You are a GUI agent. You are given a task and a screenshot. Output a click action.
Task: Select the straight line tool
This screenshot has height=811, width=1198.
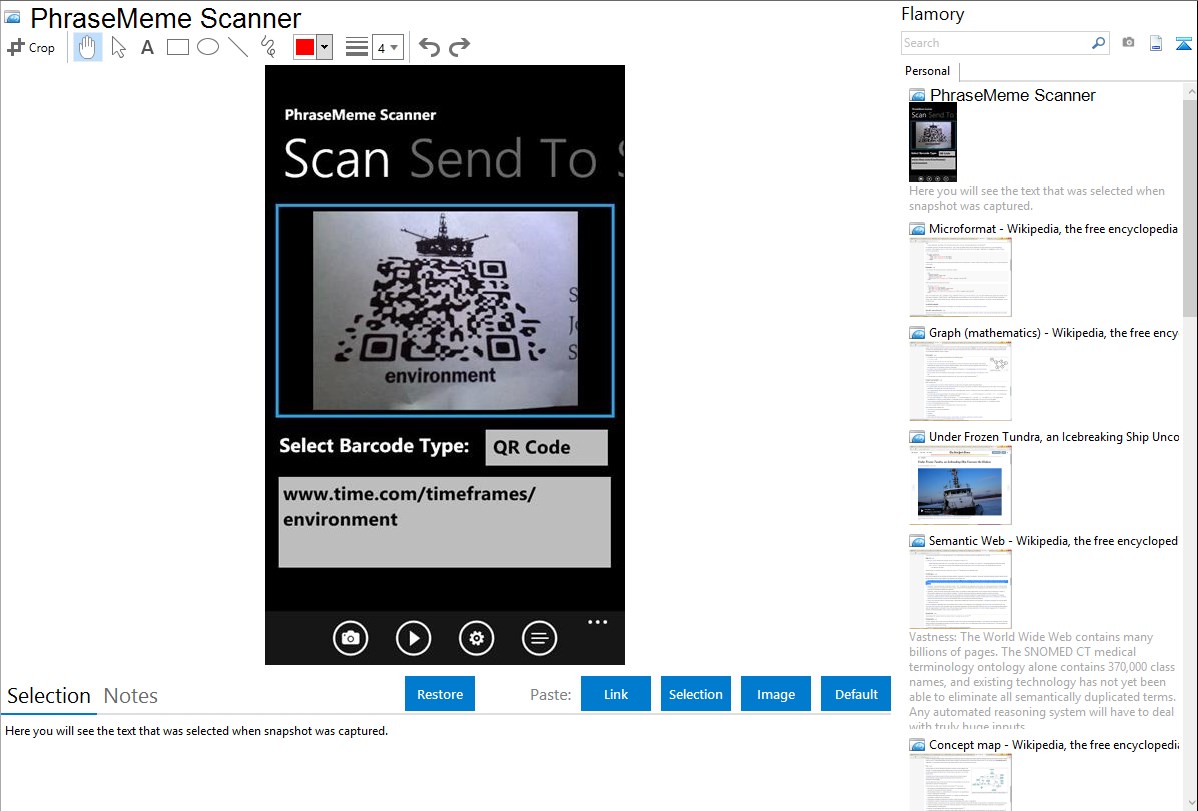click(238, 47)
